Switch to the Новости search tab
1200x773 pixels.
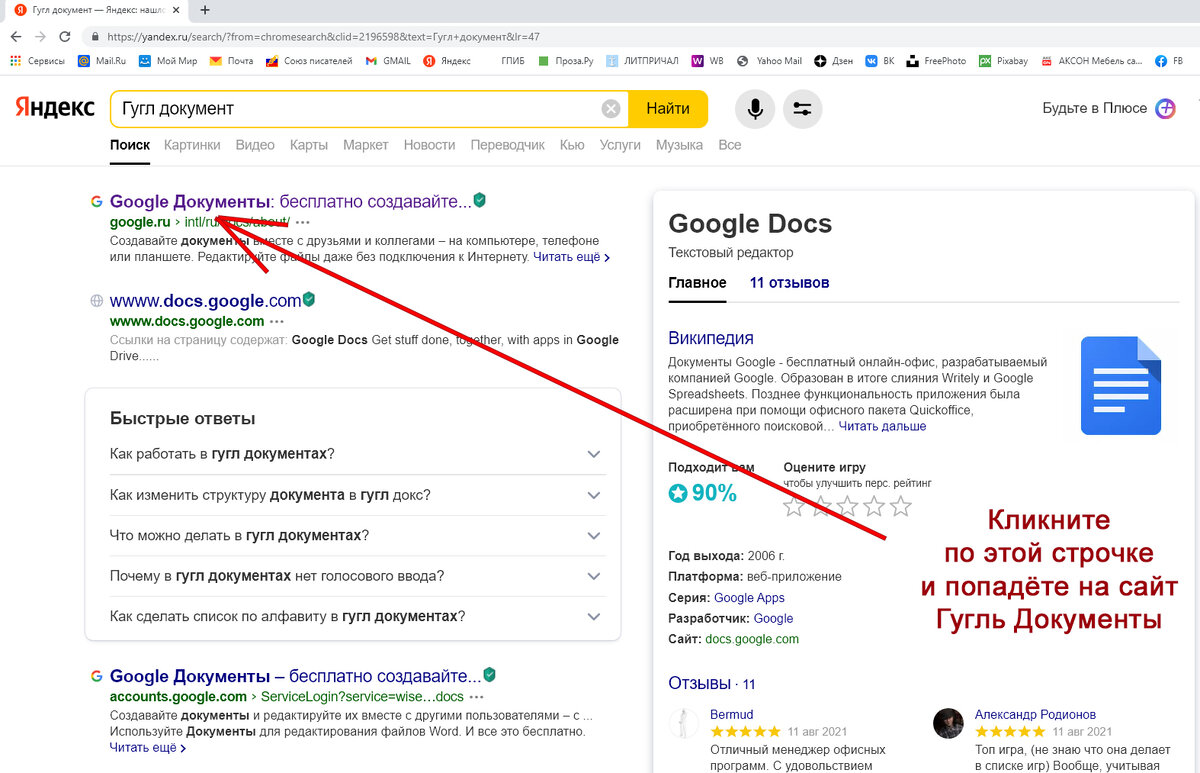click(429, 145)
